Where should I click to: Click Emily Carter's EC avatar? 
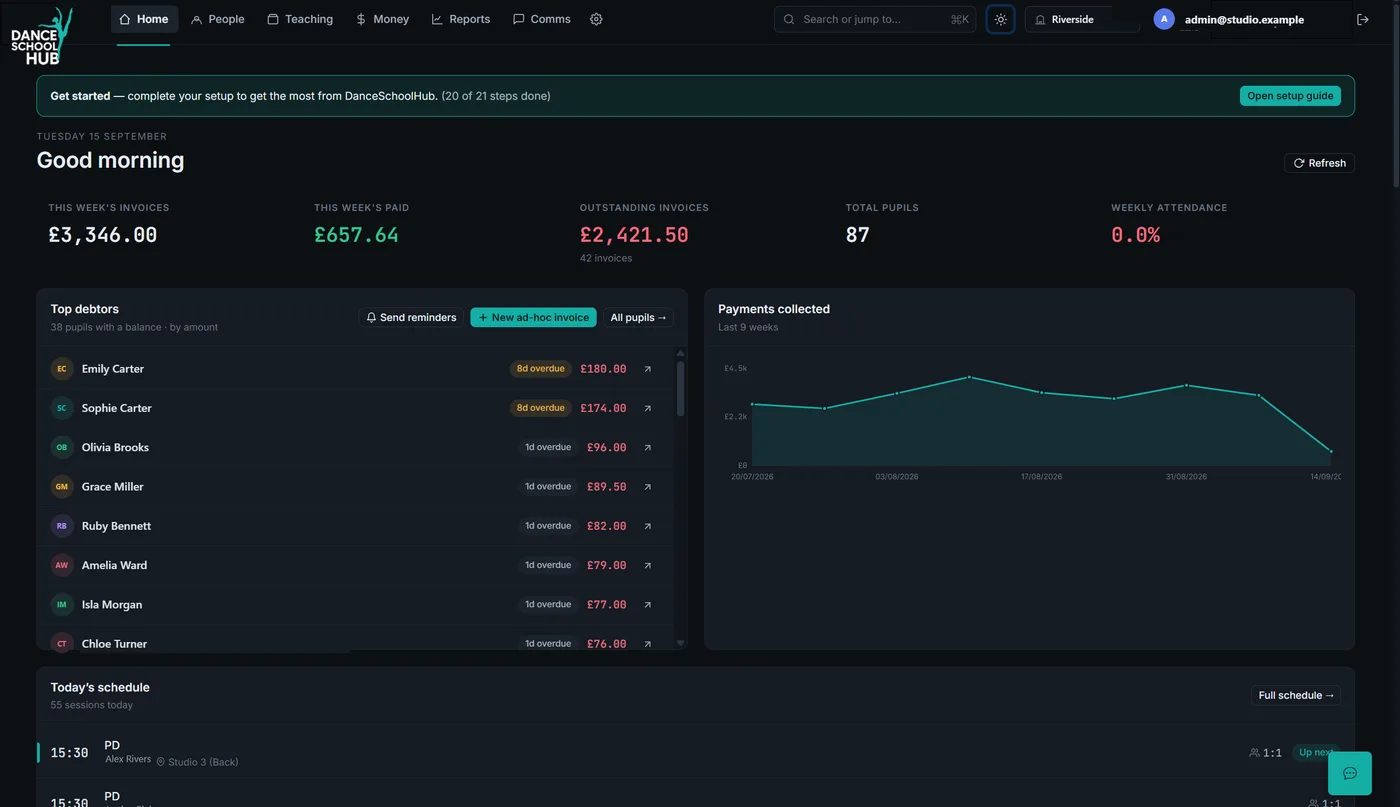[x=62, y=369]
